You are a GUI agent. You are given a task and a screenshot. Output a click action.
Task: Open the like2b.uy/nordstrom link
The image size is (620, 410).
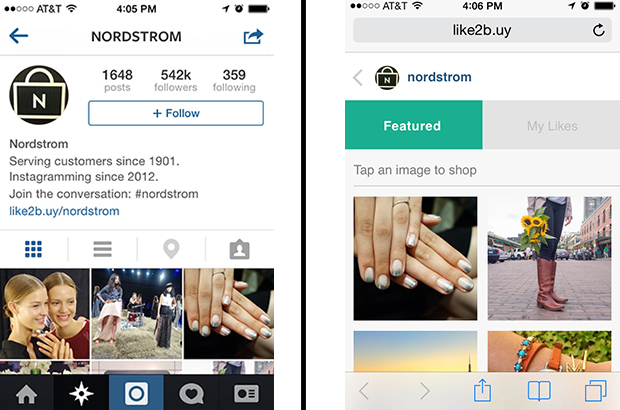(x=64, y=211)
